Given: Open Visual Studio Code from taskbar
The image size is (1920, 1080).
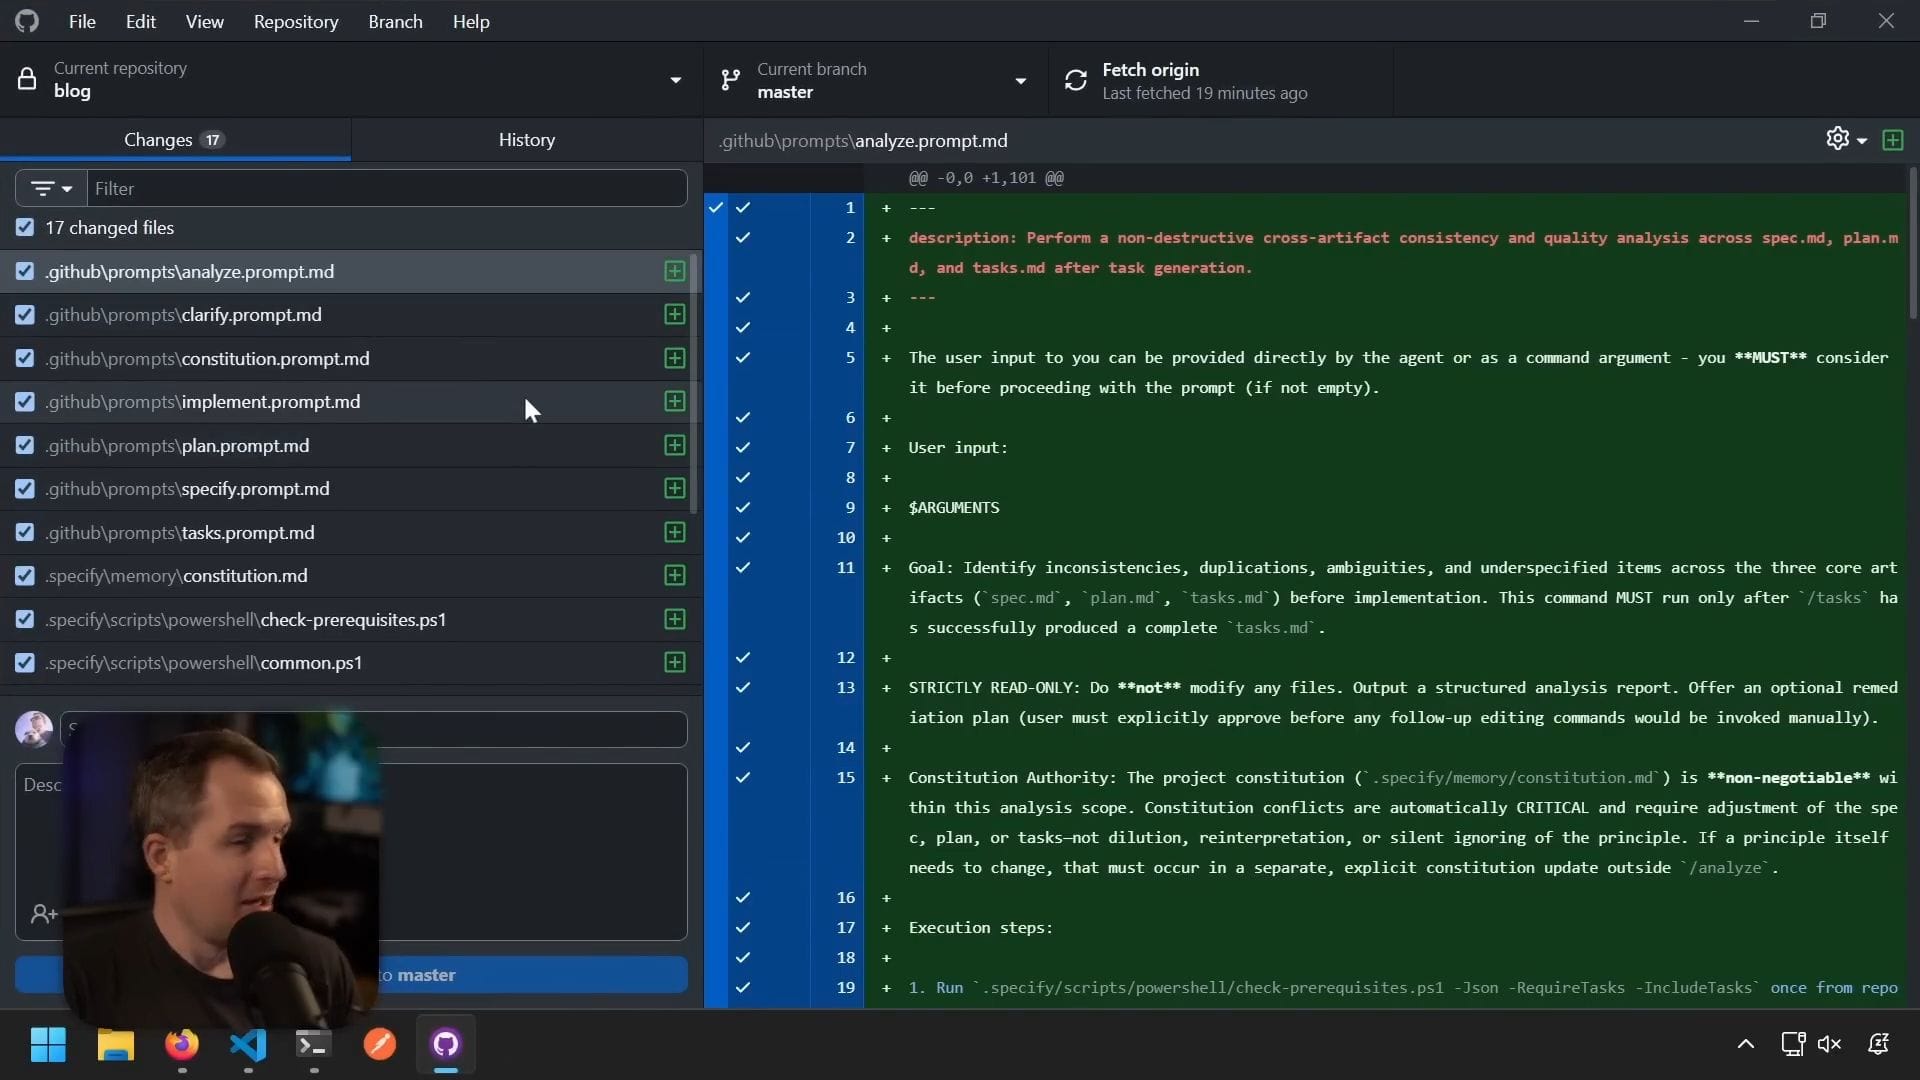Looking at the screenshot, I should pos(248,1045).
